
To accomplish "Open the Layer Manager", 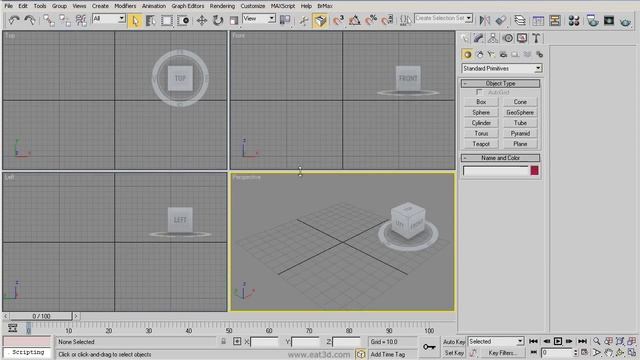I will 520,20.
